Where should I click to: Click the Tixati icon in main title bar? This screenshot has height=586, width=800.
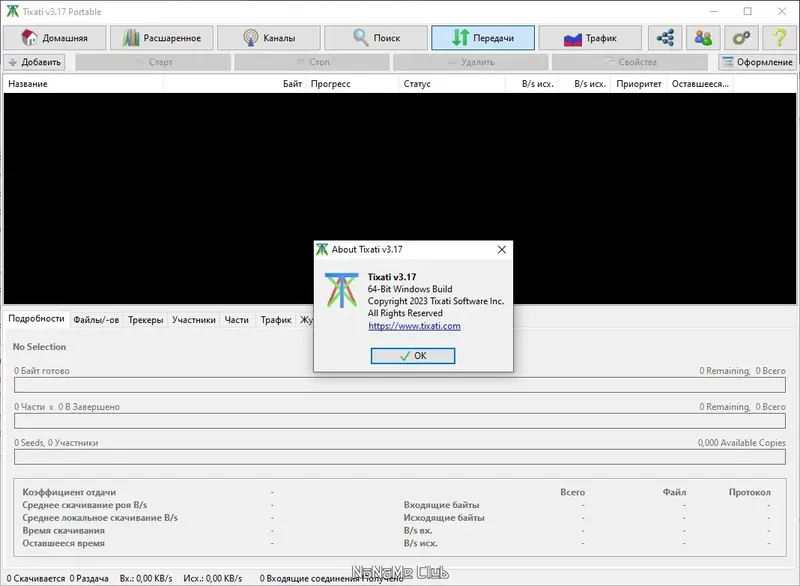point(12,11)
